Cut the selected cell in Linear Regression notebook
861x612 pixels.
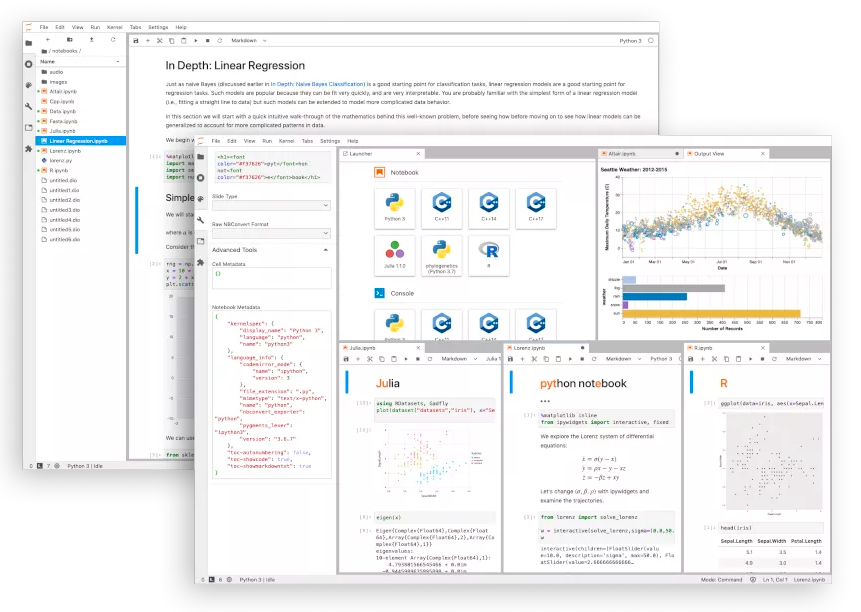tap(160, 41)
